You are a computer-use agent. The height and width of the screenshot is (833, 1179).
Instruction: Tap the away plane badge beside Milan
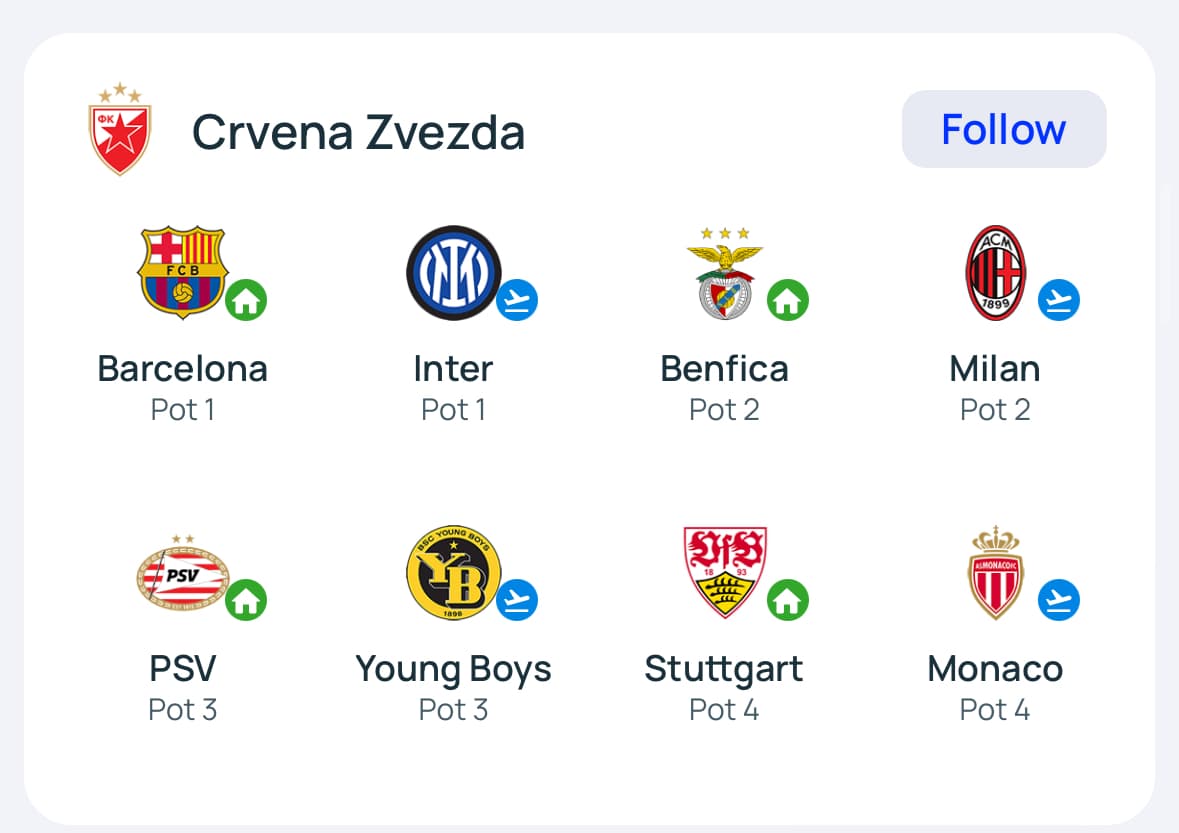[1059, 300]
